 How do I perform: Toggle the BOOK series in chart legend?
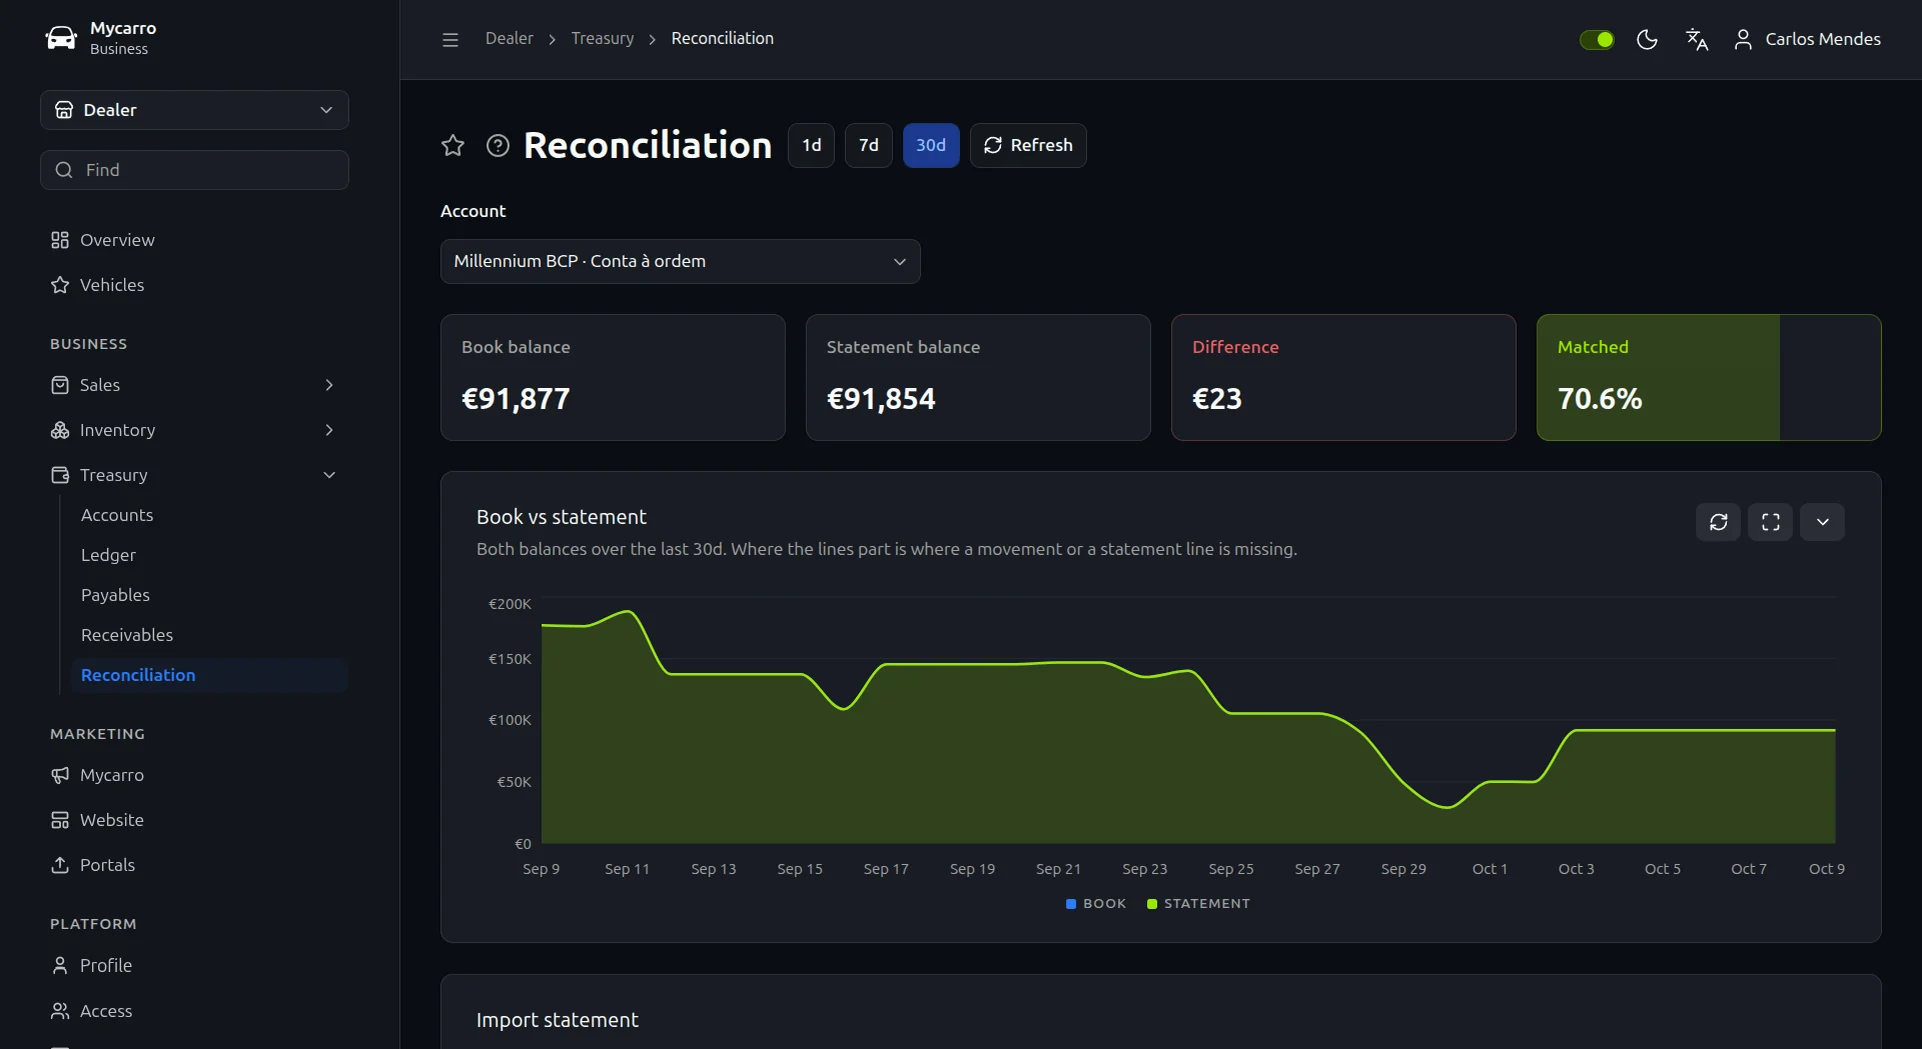1096,904
